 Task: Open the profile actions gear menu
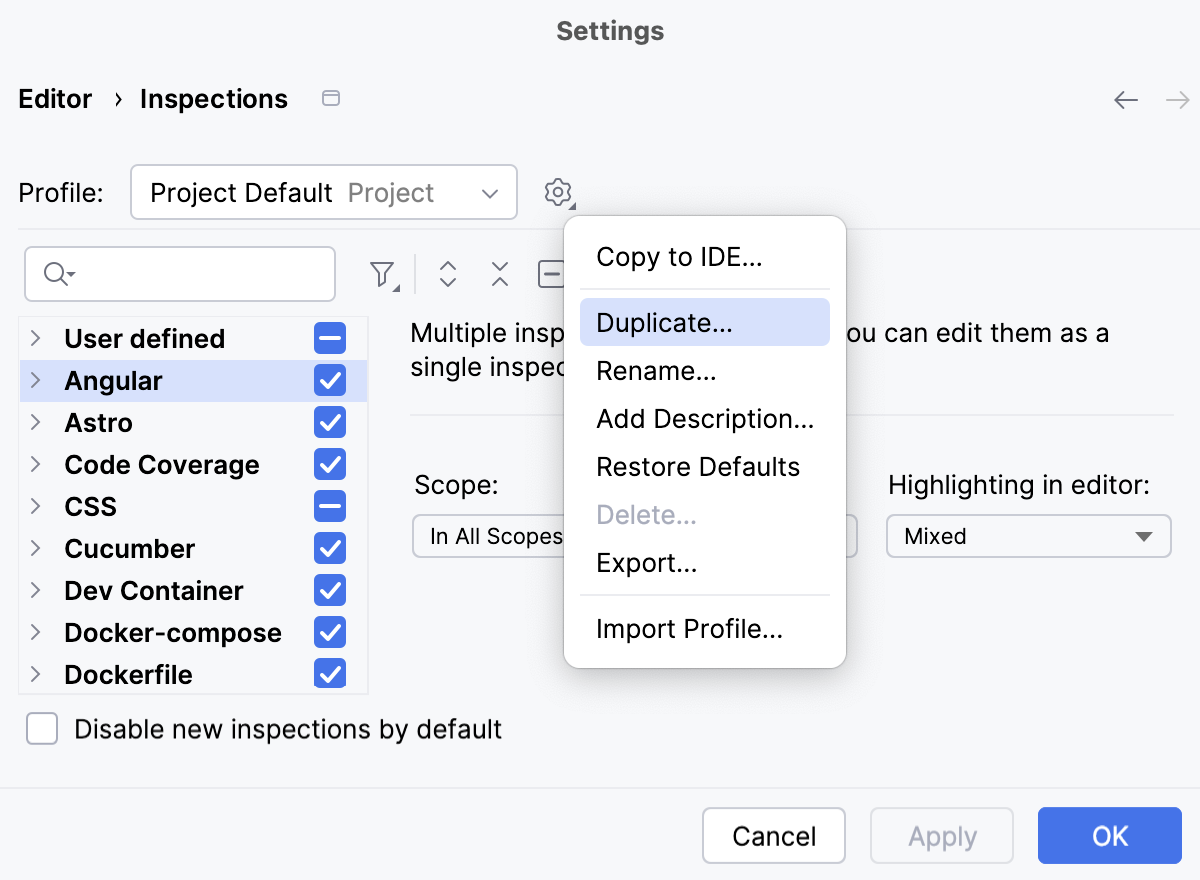click(x=558, y=192)
